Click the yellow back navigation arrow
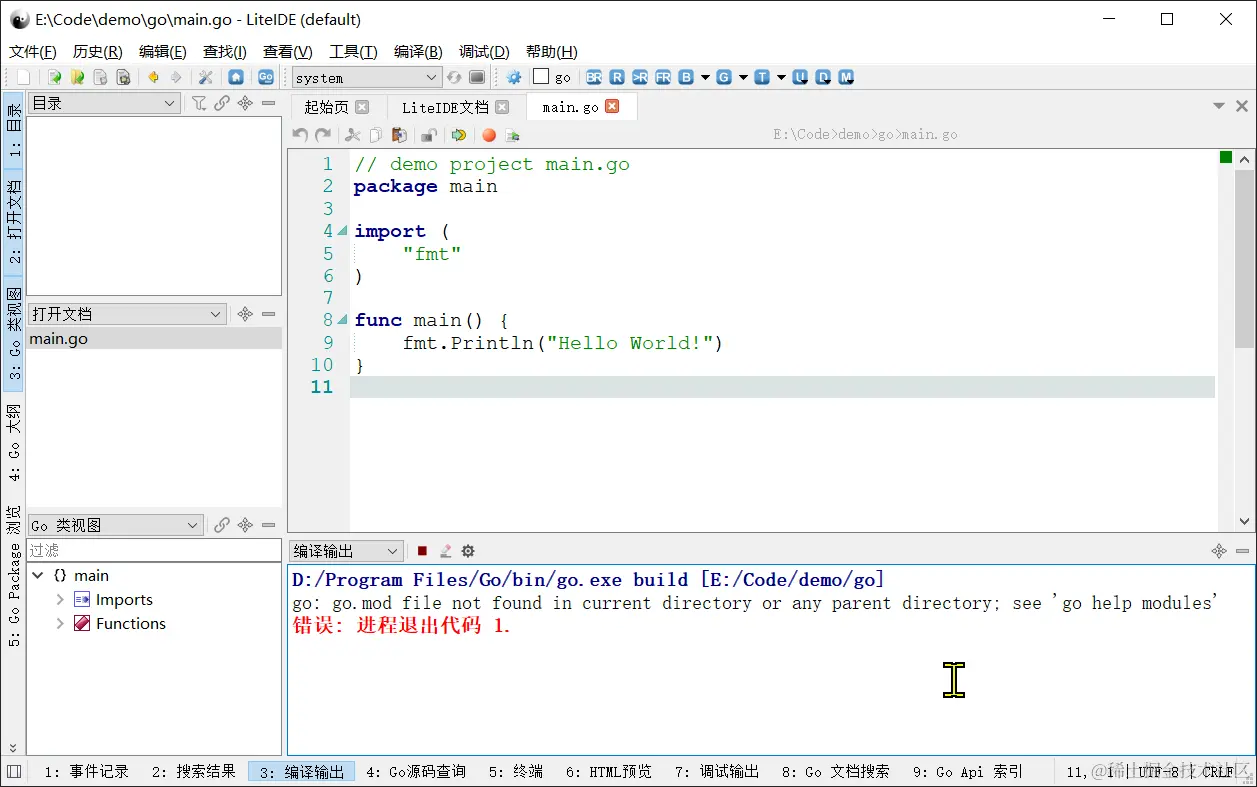Screen dimensions: 1257x787 (x=153, y=77)
